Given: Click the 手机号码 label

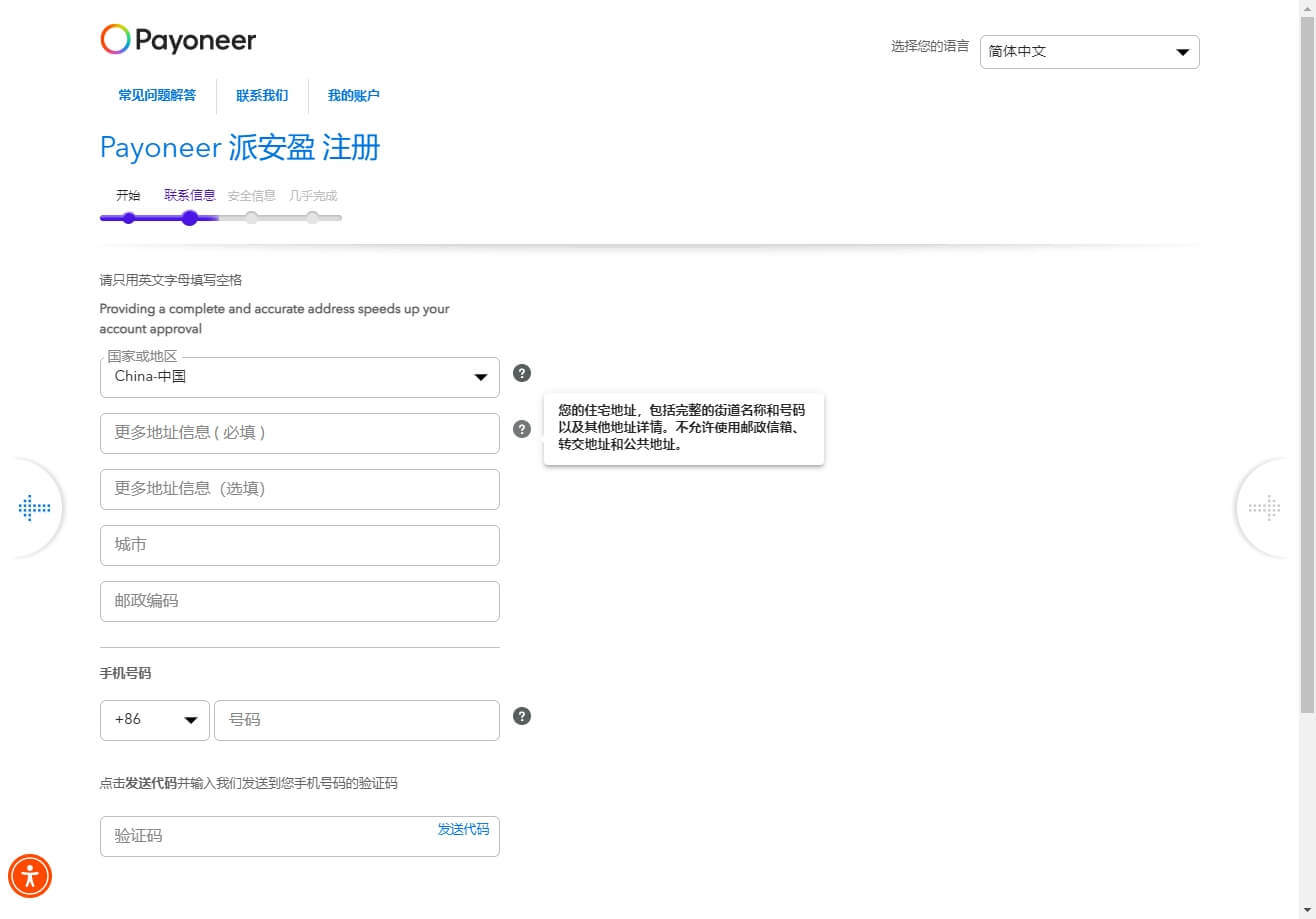Looking at the screenshot, I should pyautogui.click(x=125, y=673).
